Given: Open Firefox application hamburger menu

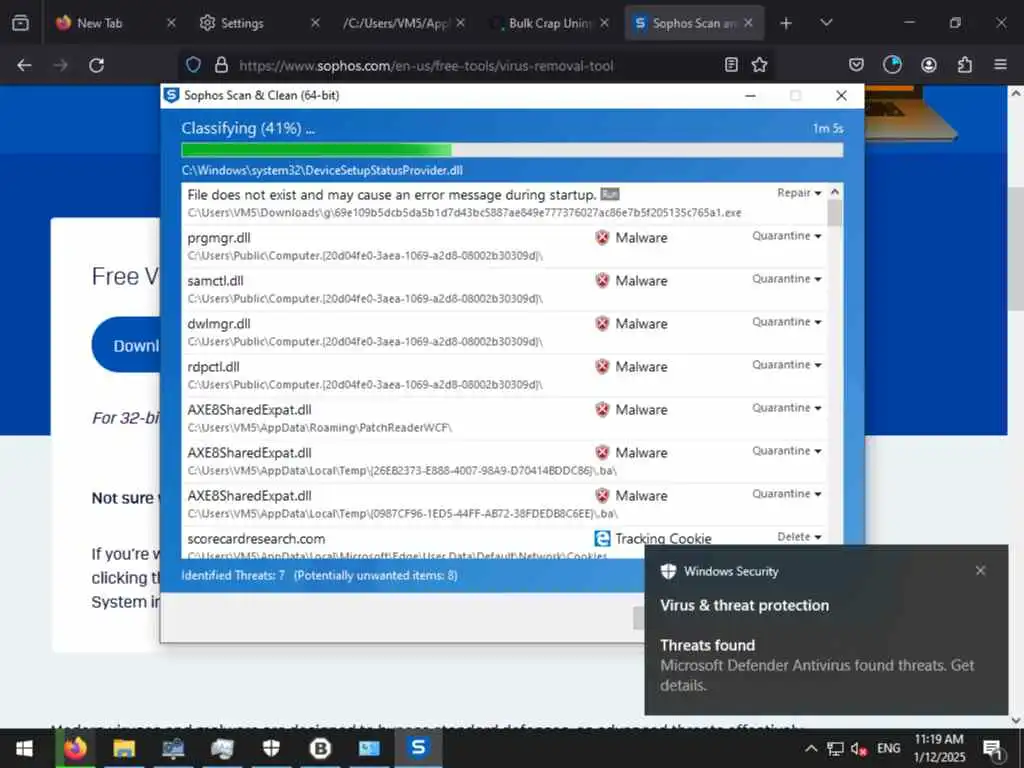Looking at the screenshot, I should point(1000,65).
